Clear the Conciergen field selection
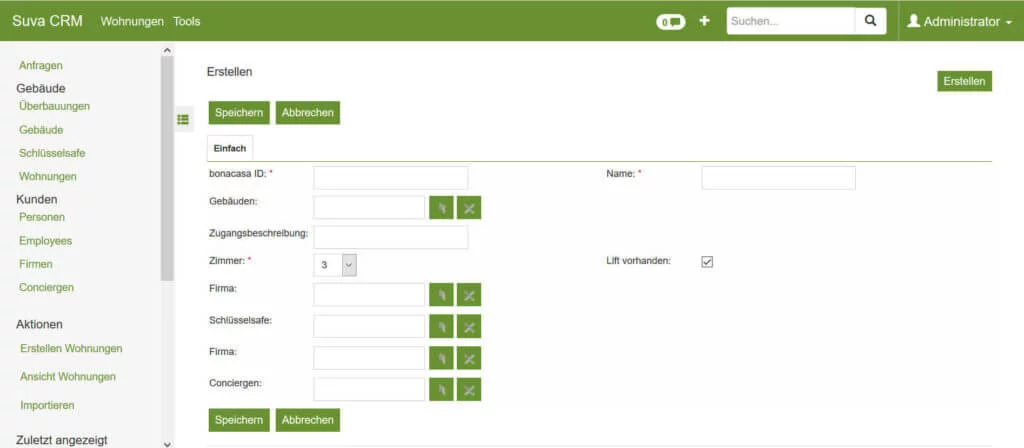This screenshot has height=448, width=1024. pyautogui.click(x=469, y=389)
